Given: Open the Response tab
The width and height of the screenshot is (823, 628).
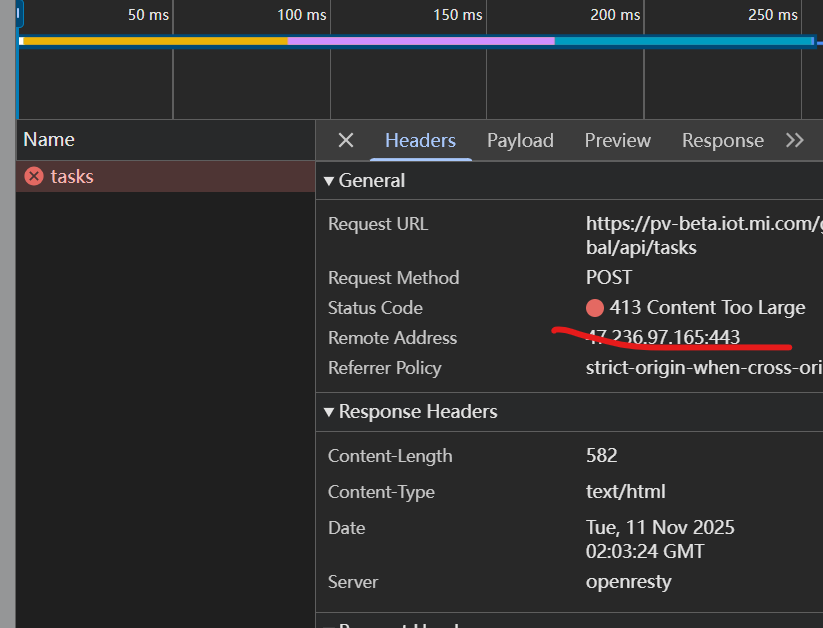Looking at the screenshot, I should point(722,140).
